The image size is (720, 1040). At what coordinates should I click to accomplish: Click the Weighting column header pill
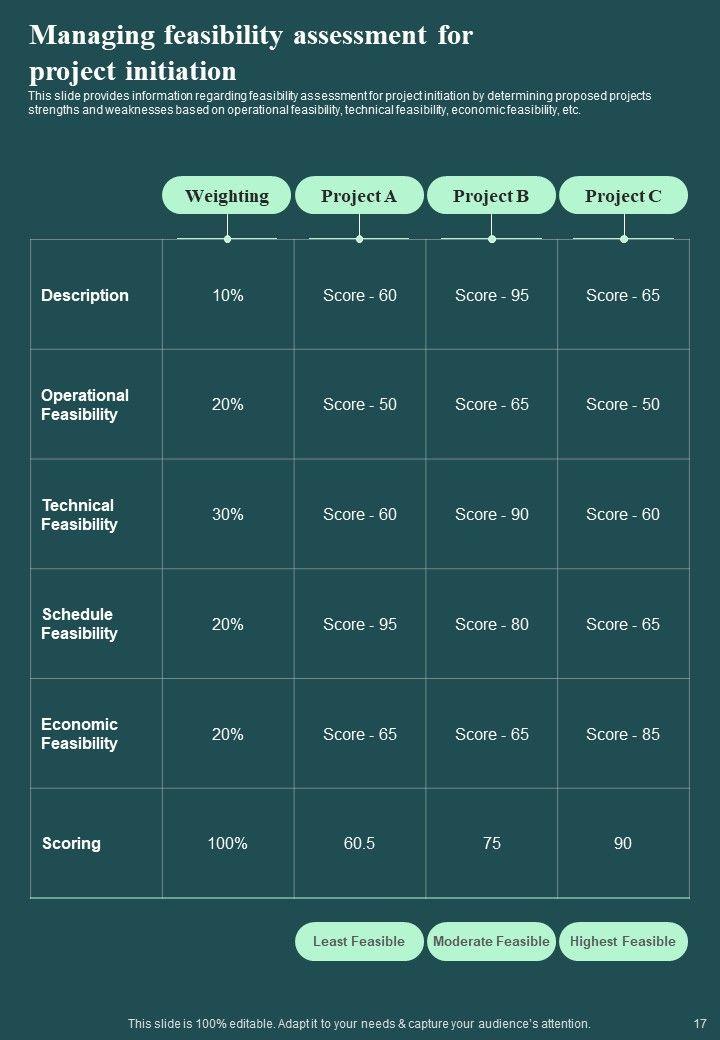pos(227,196)
